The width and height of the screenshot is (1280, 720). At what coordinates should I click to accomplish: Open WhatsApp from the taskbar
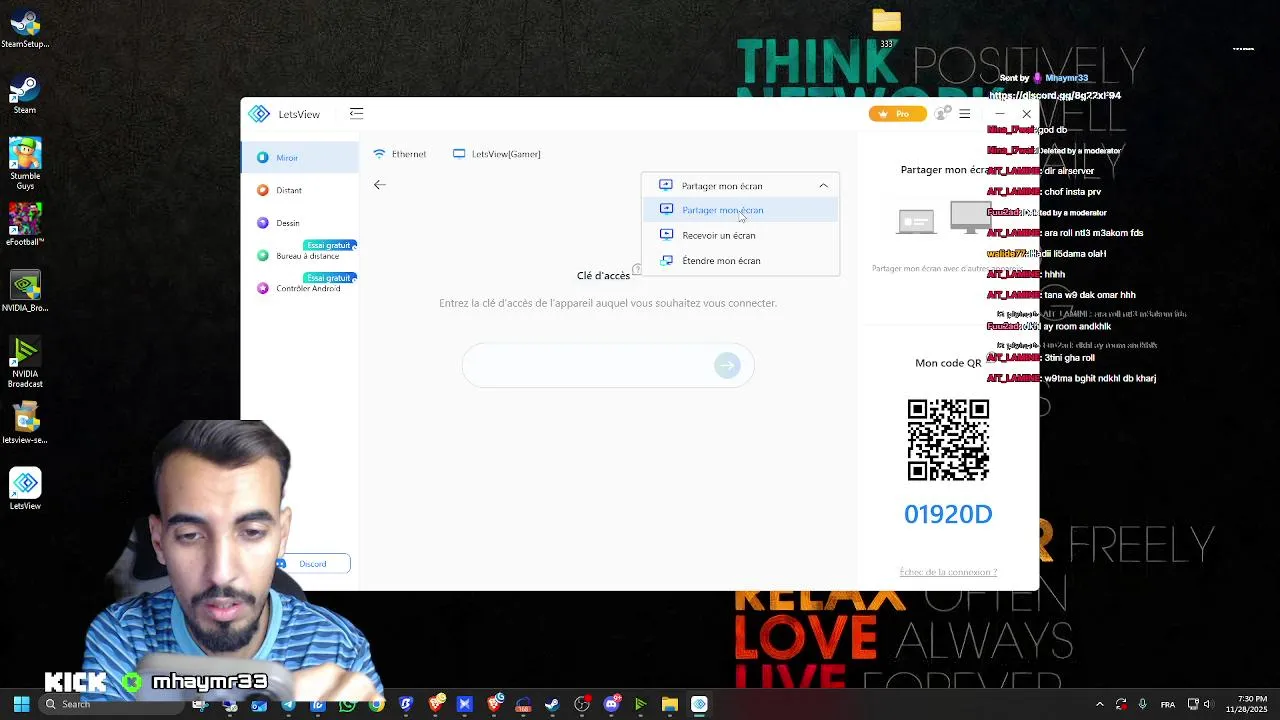[x=347, y=704]
